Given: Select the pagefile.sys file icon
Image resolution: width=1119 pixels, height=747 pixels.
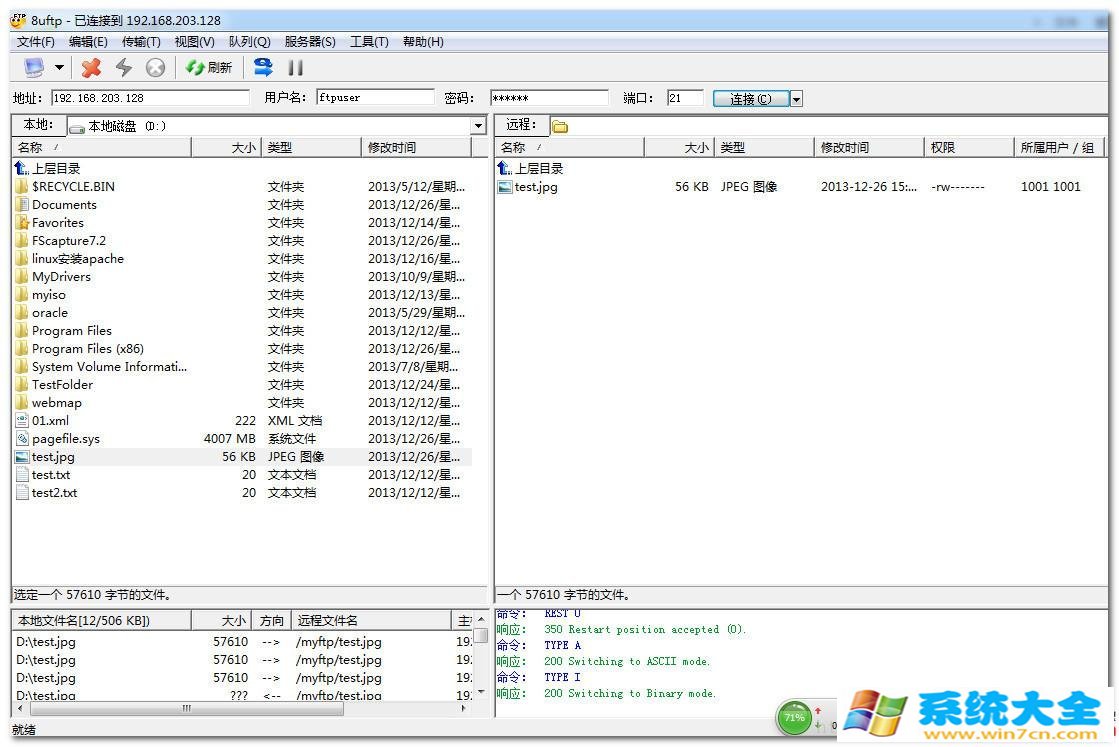Looking at the screenshot, I should point(22,439).
